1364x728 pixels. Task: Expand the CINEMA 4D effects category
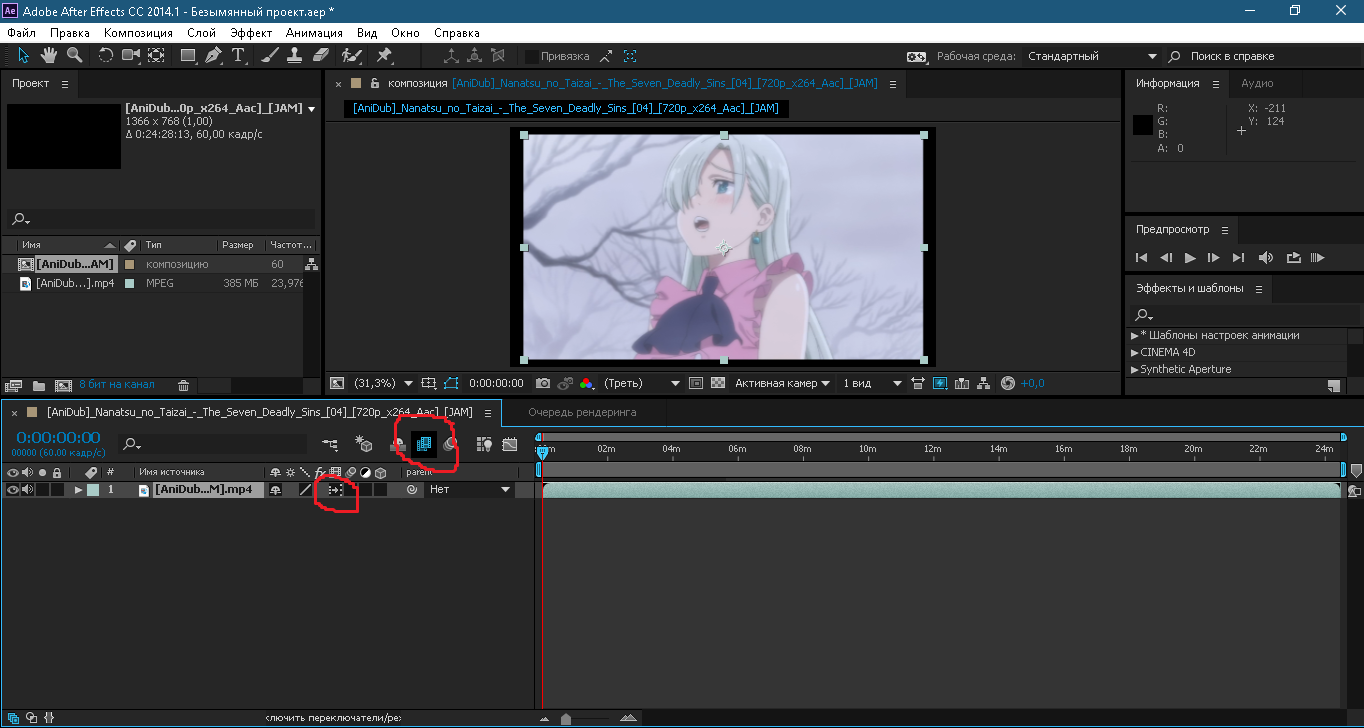pos(1135,352)
